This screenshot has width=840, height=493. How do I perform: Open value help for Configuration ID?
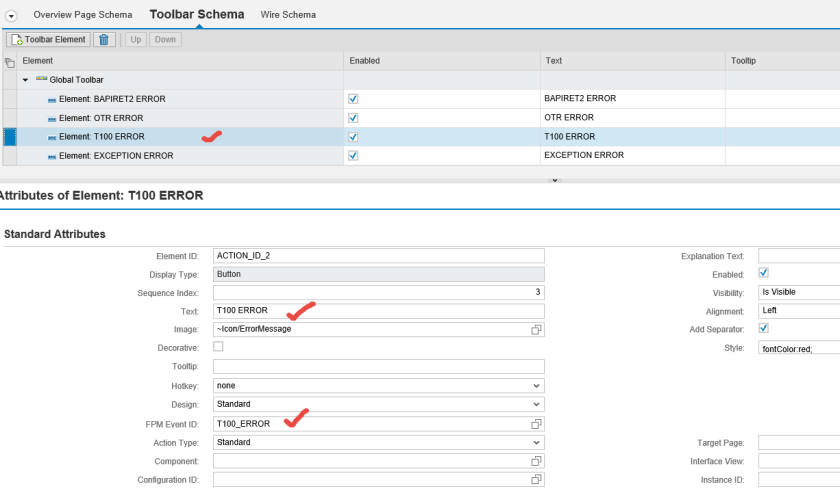tap(536, 480)
